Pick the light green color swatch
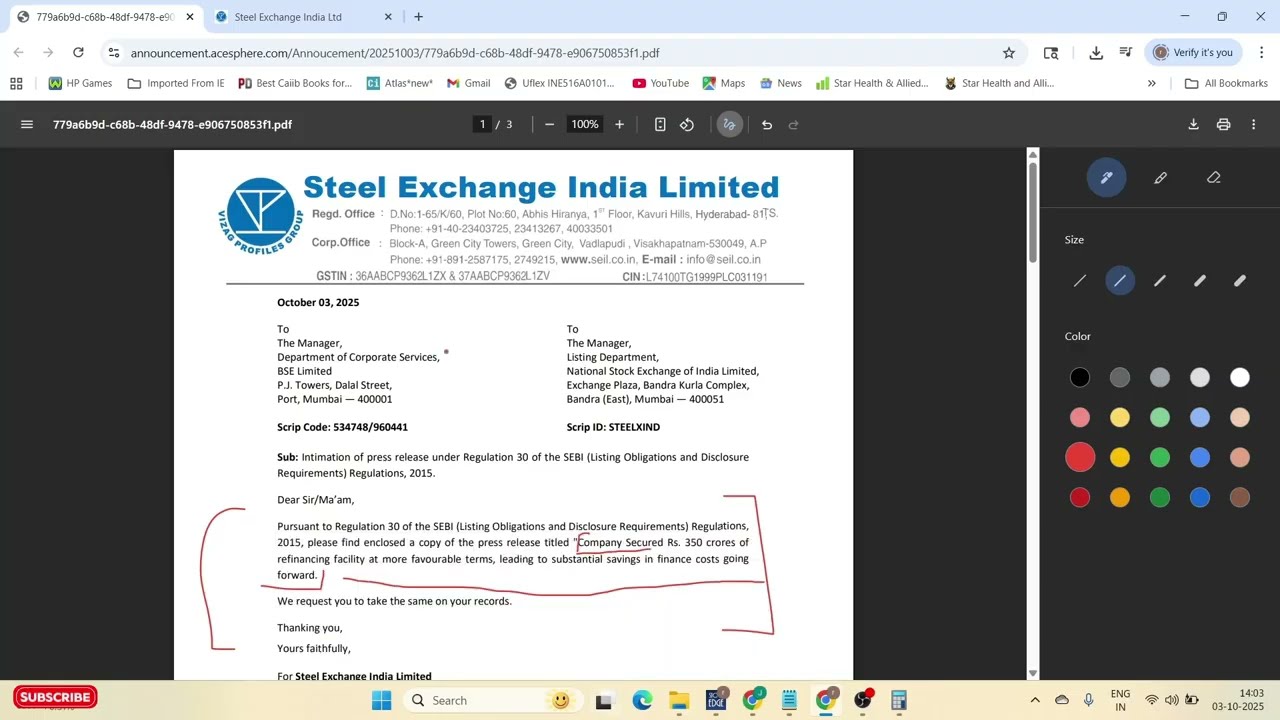 [1160, 417]
